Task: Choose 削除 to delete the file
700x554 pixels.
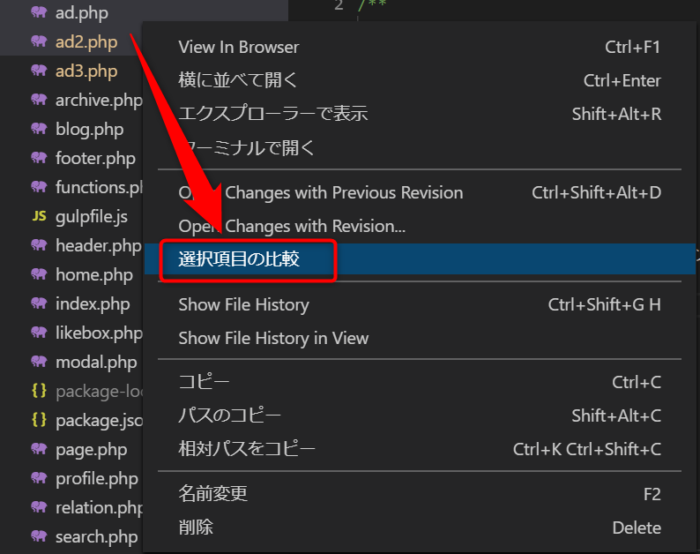Action: 196,527
